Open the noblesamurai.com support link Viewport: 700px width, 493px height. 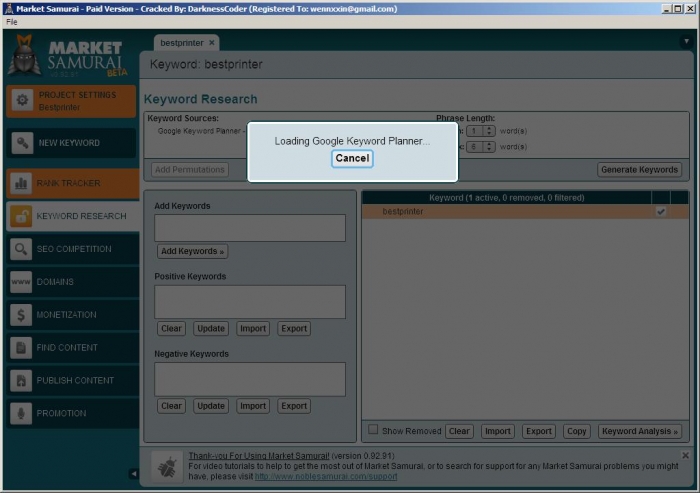326,476
